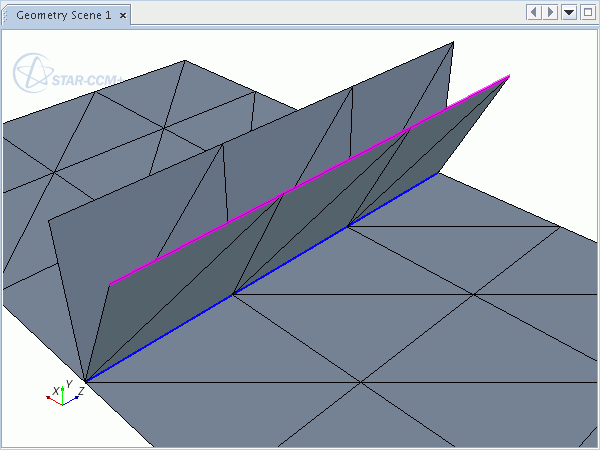Screen dimensions: 600x450
Task: Click the blue Z axis label
Action: pyautogui.click(x=79, y=392)
